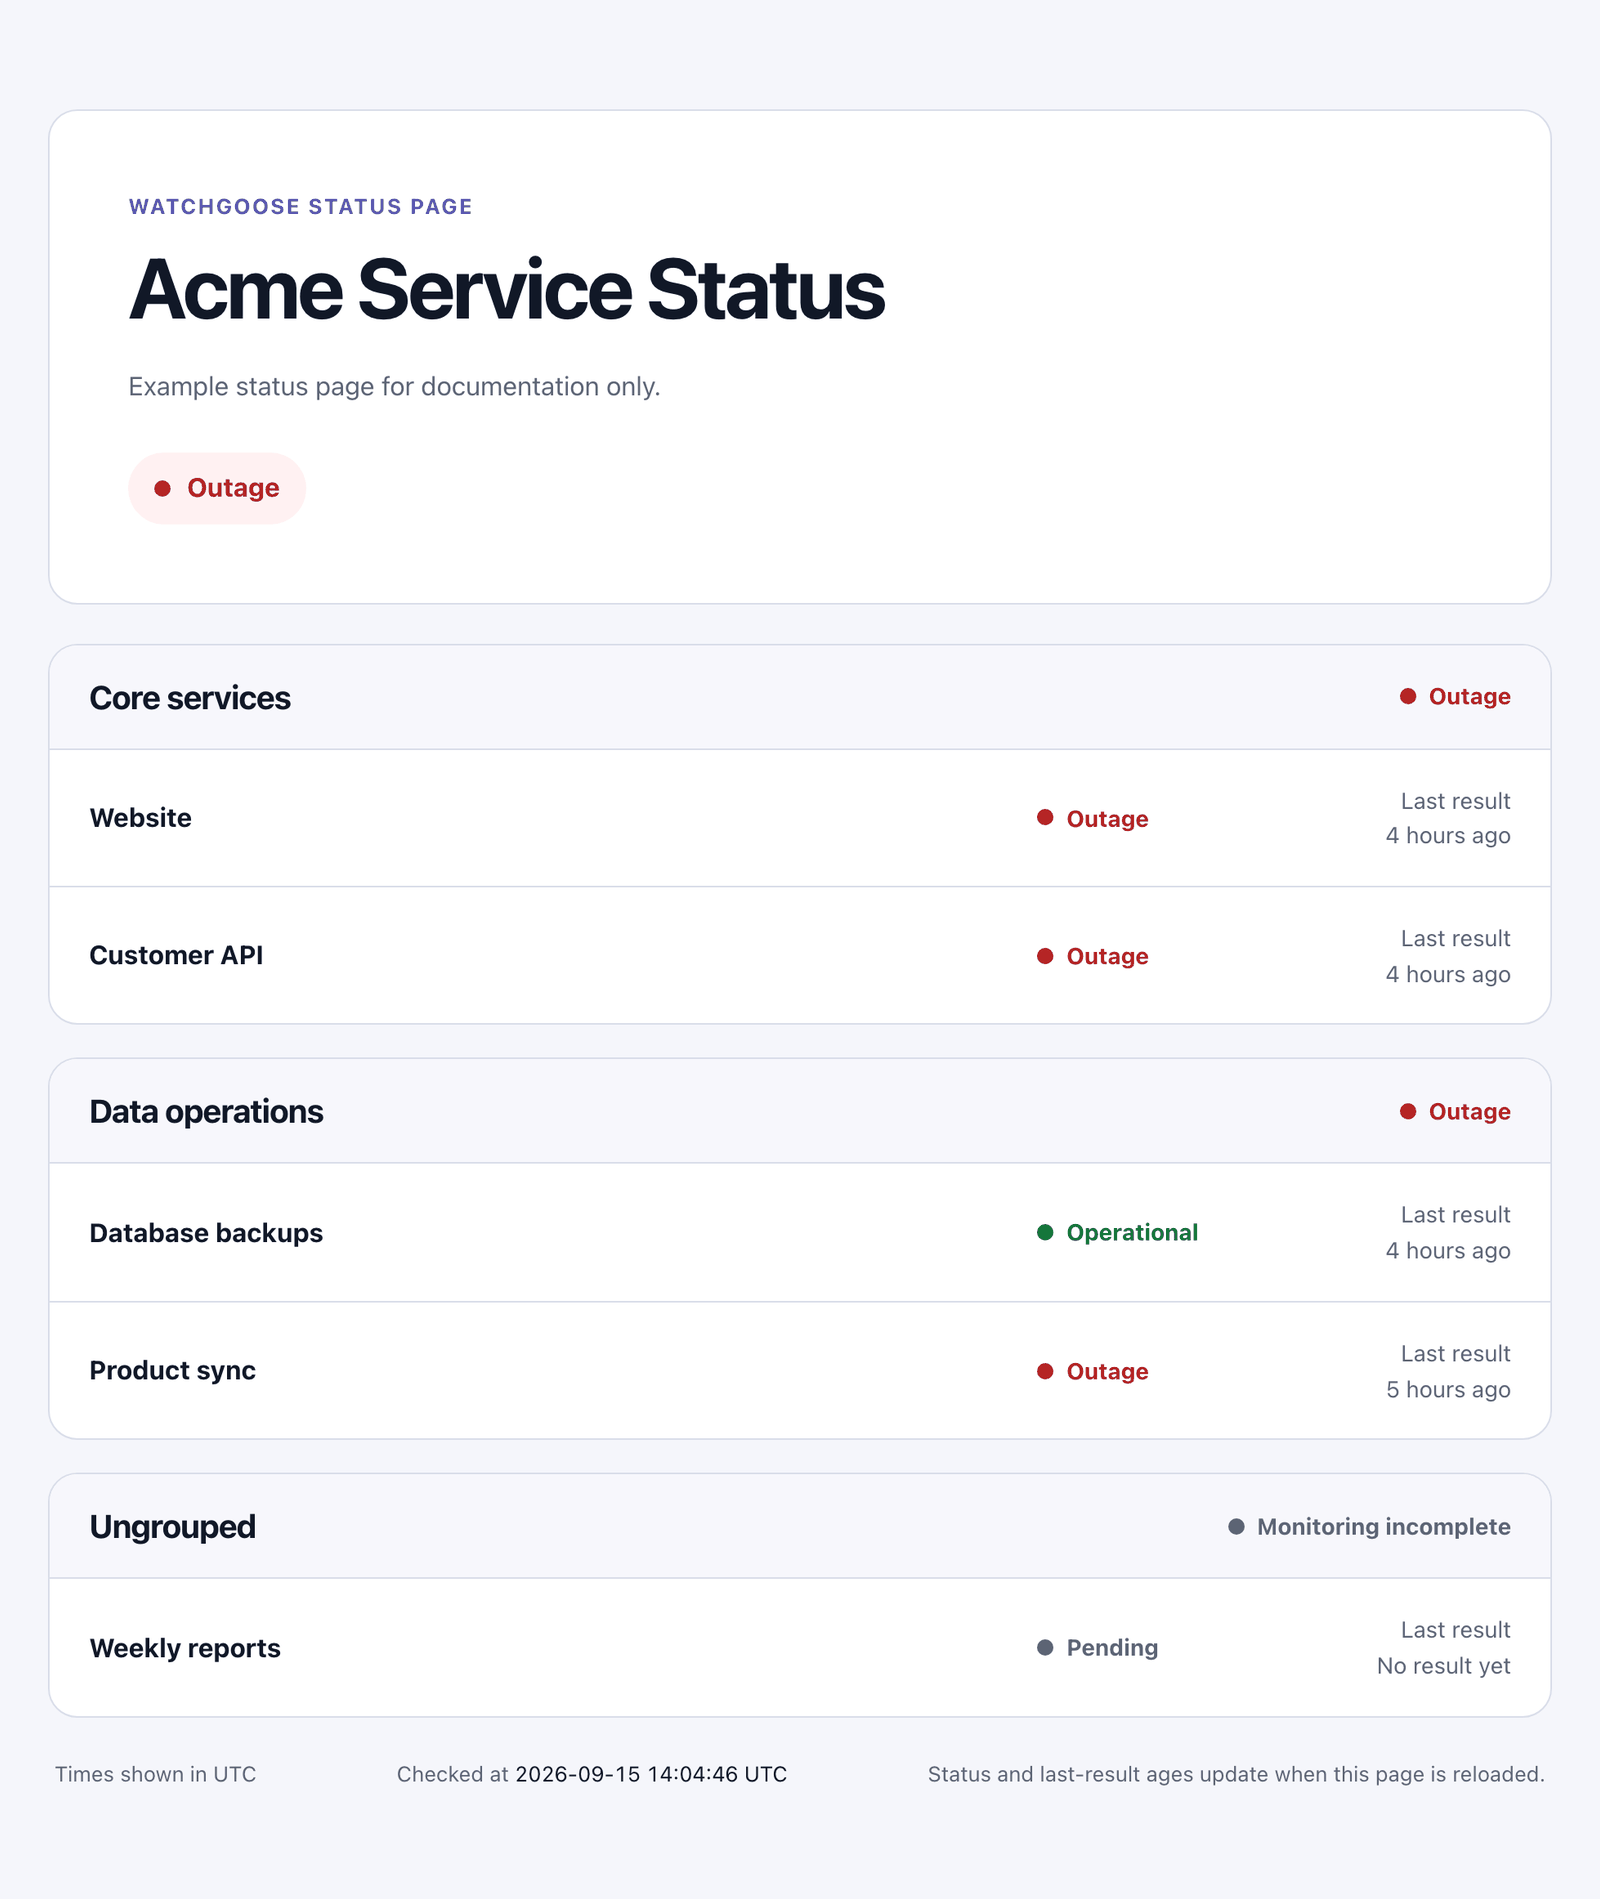Select the Database backups service name

pyautogui.click(x=206, y=1233)
